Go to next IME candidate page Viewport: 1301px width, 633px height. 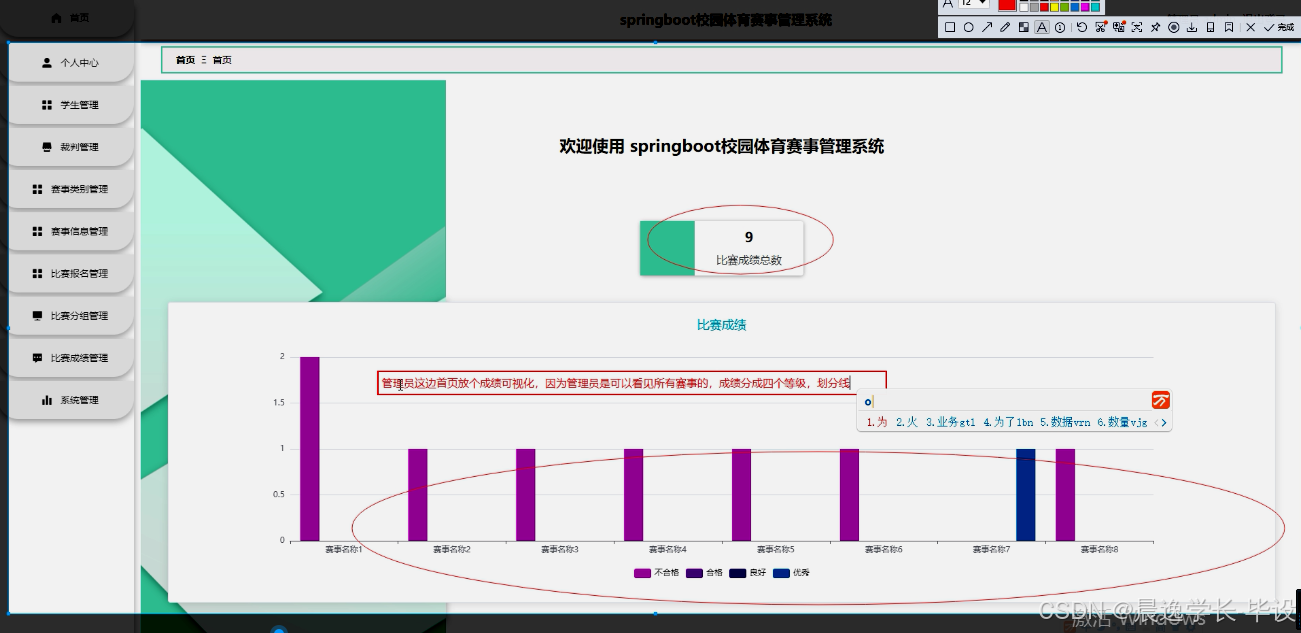1164,423
